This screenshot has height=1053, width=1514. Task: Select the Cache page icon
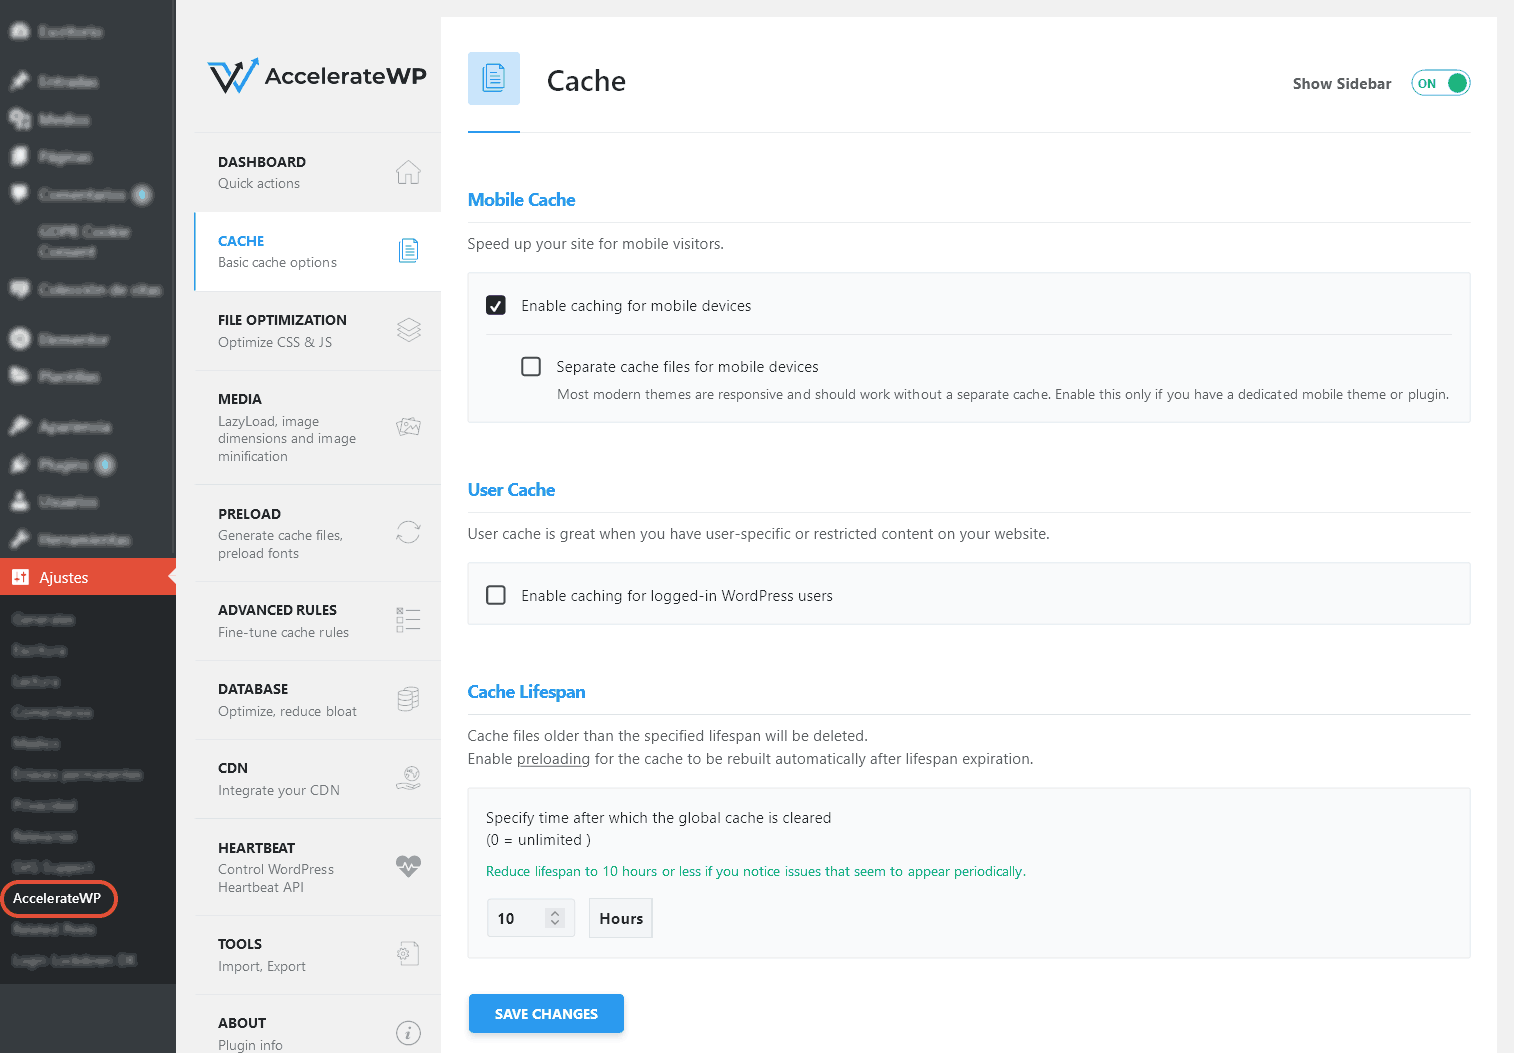[x=408, y=250]
